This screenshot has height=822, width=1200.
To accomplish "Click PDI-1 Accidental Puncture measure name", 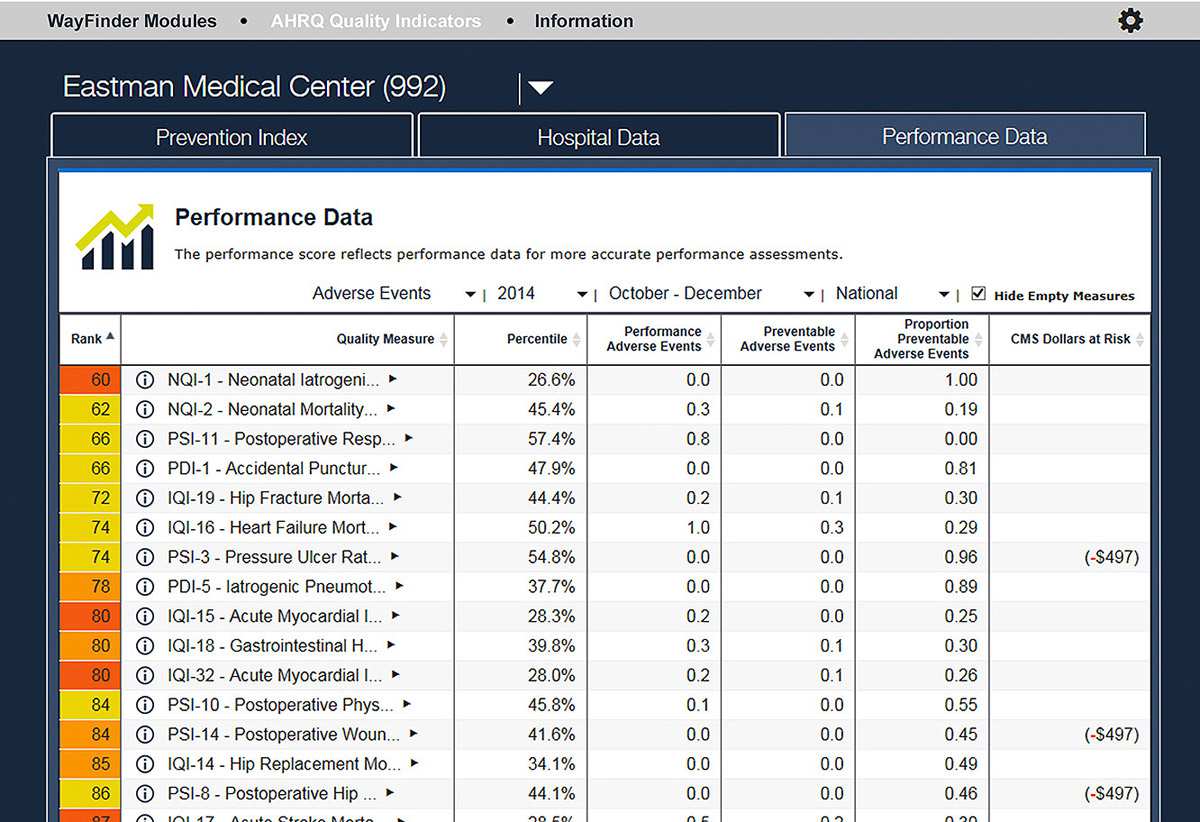I will tap(274, 468).
